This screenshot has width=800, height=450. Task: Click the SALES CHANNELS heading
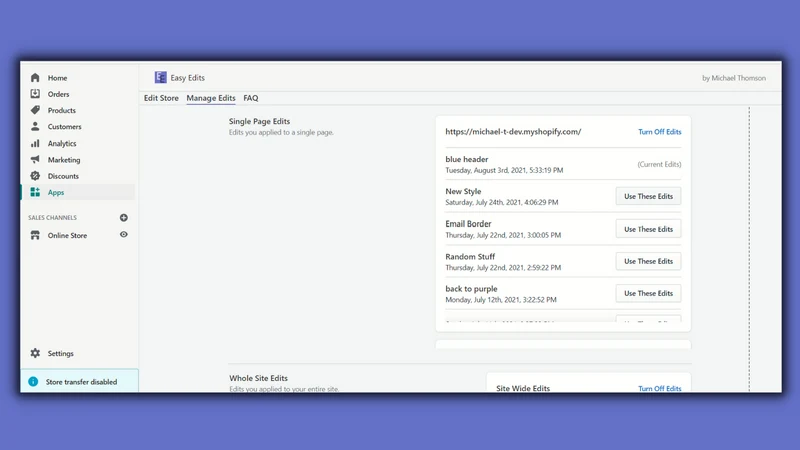point(52,218)
